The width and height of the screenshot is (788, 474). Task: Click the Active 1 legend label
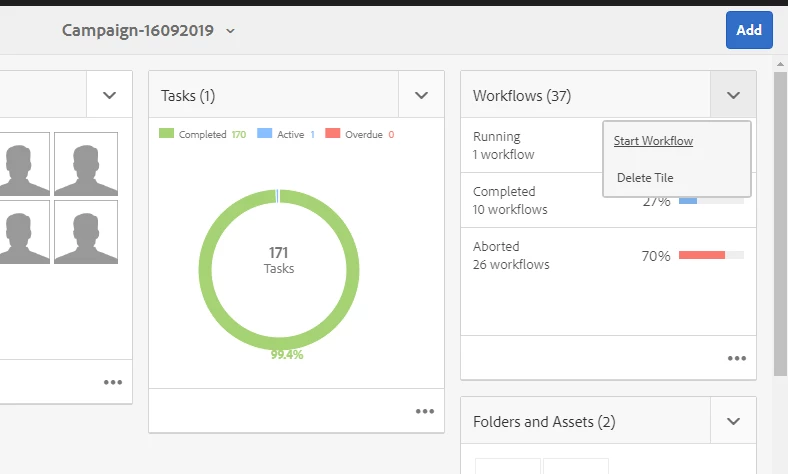[296, 135]
